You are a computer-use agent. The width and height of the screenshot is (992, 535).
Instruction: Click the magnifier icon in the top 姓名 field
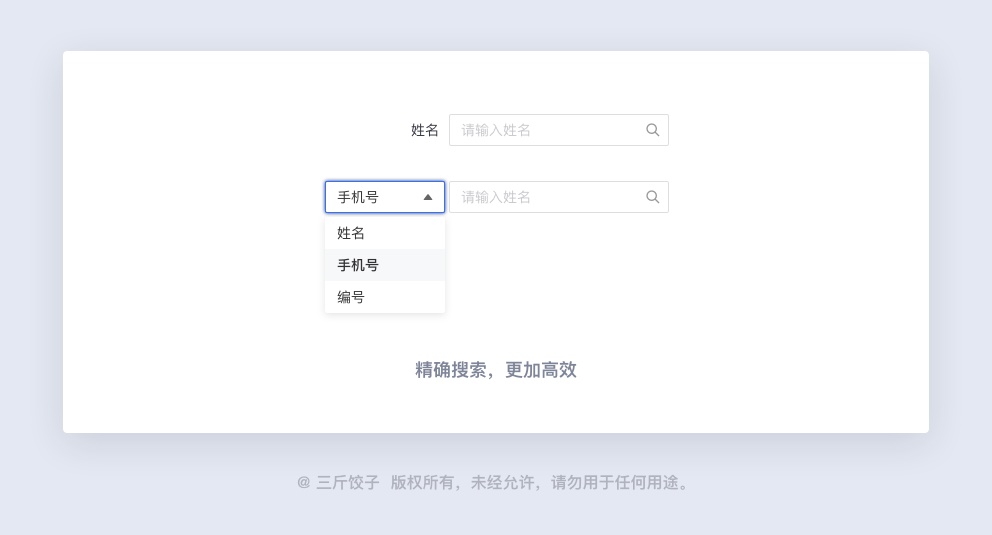(652, 130)
